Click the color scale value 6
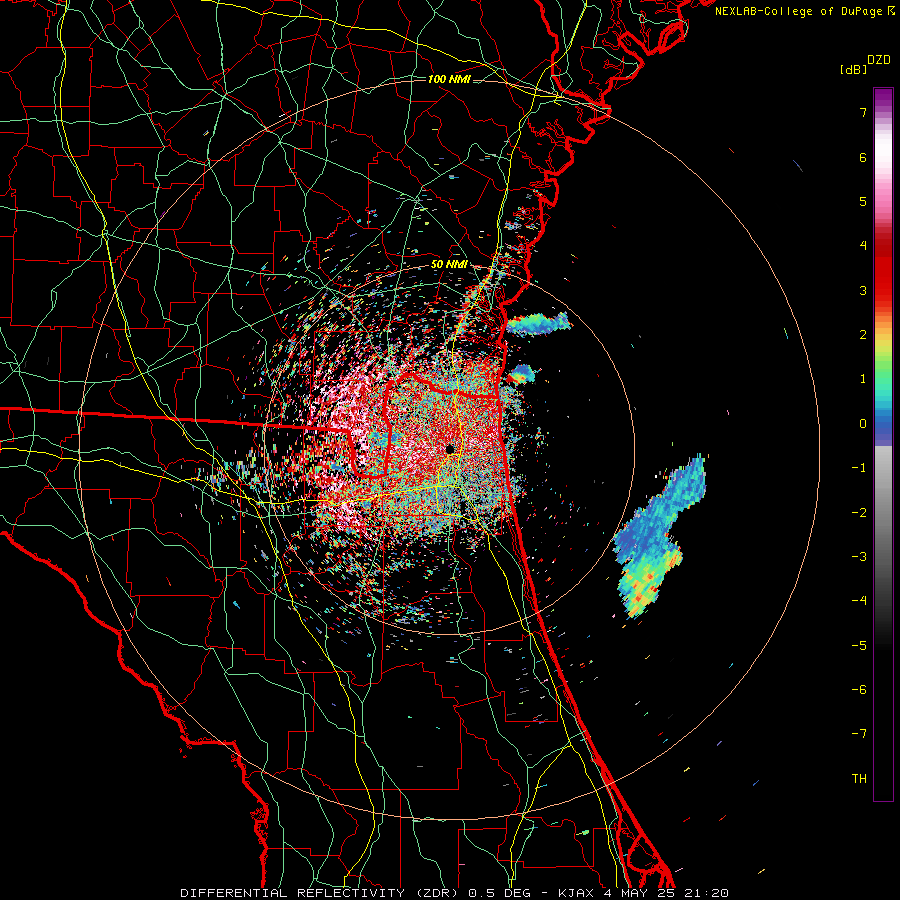Screen dimensions: 900x900 tap(863, 157)
